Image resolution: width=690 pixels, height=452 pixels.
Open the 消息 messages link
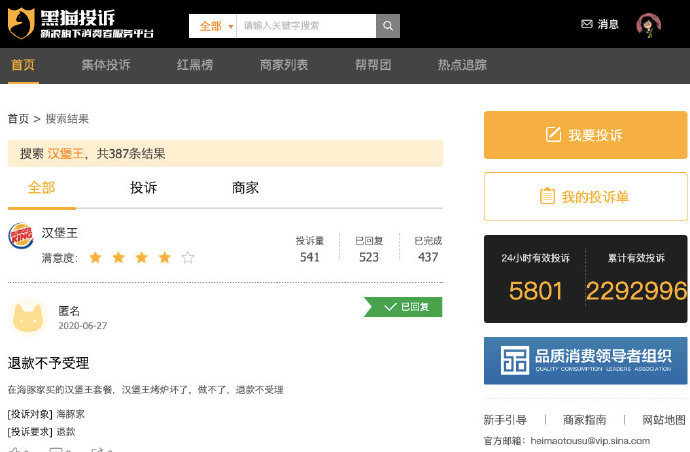(x=608, y=24)
